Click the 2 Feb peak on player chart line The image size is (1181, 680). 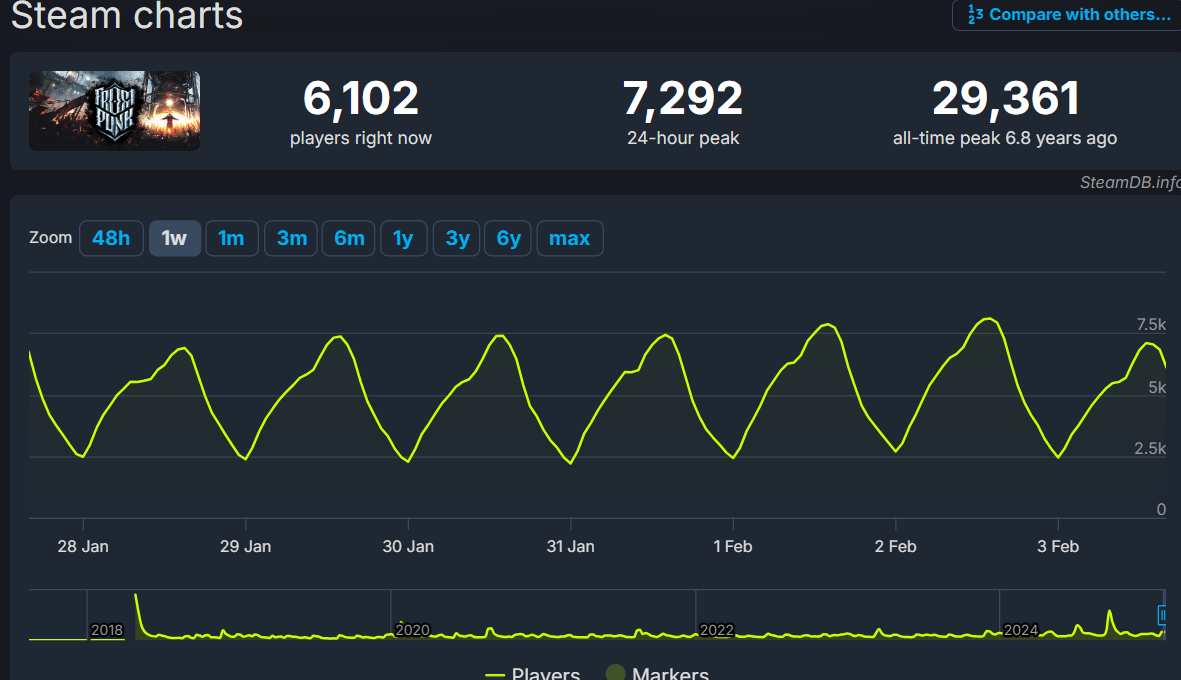pos(989,319)
